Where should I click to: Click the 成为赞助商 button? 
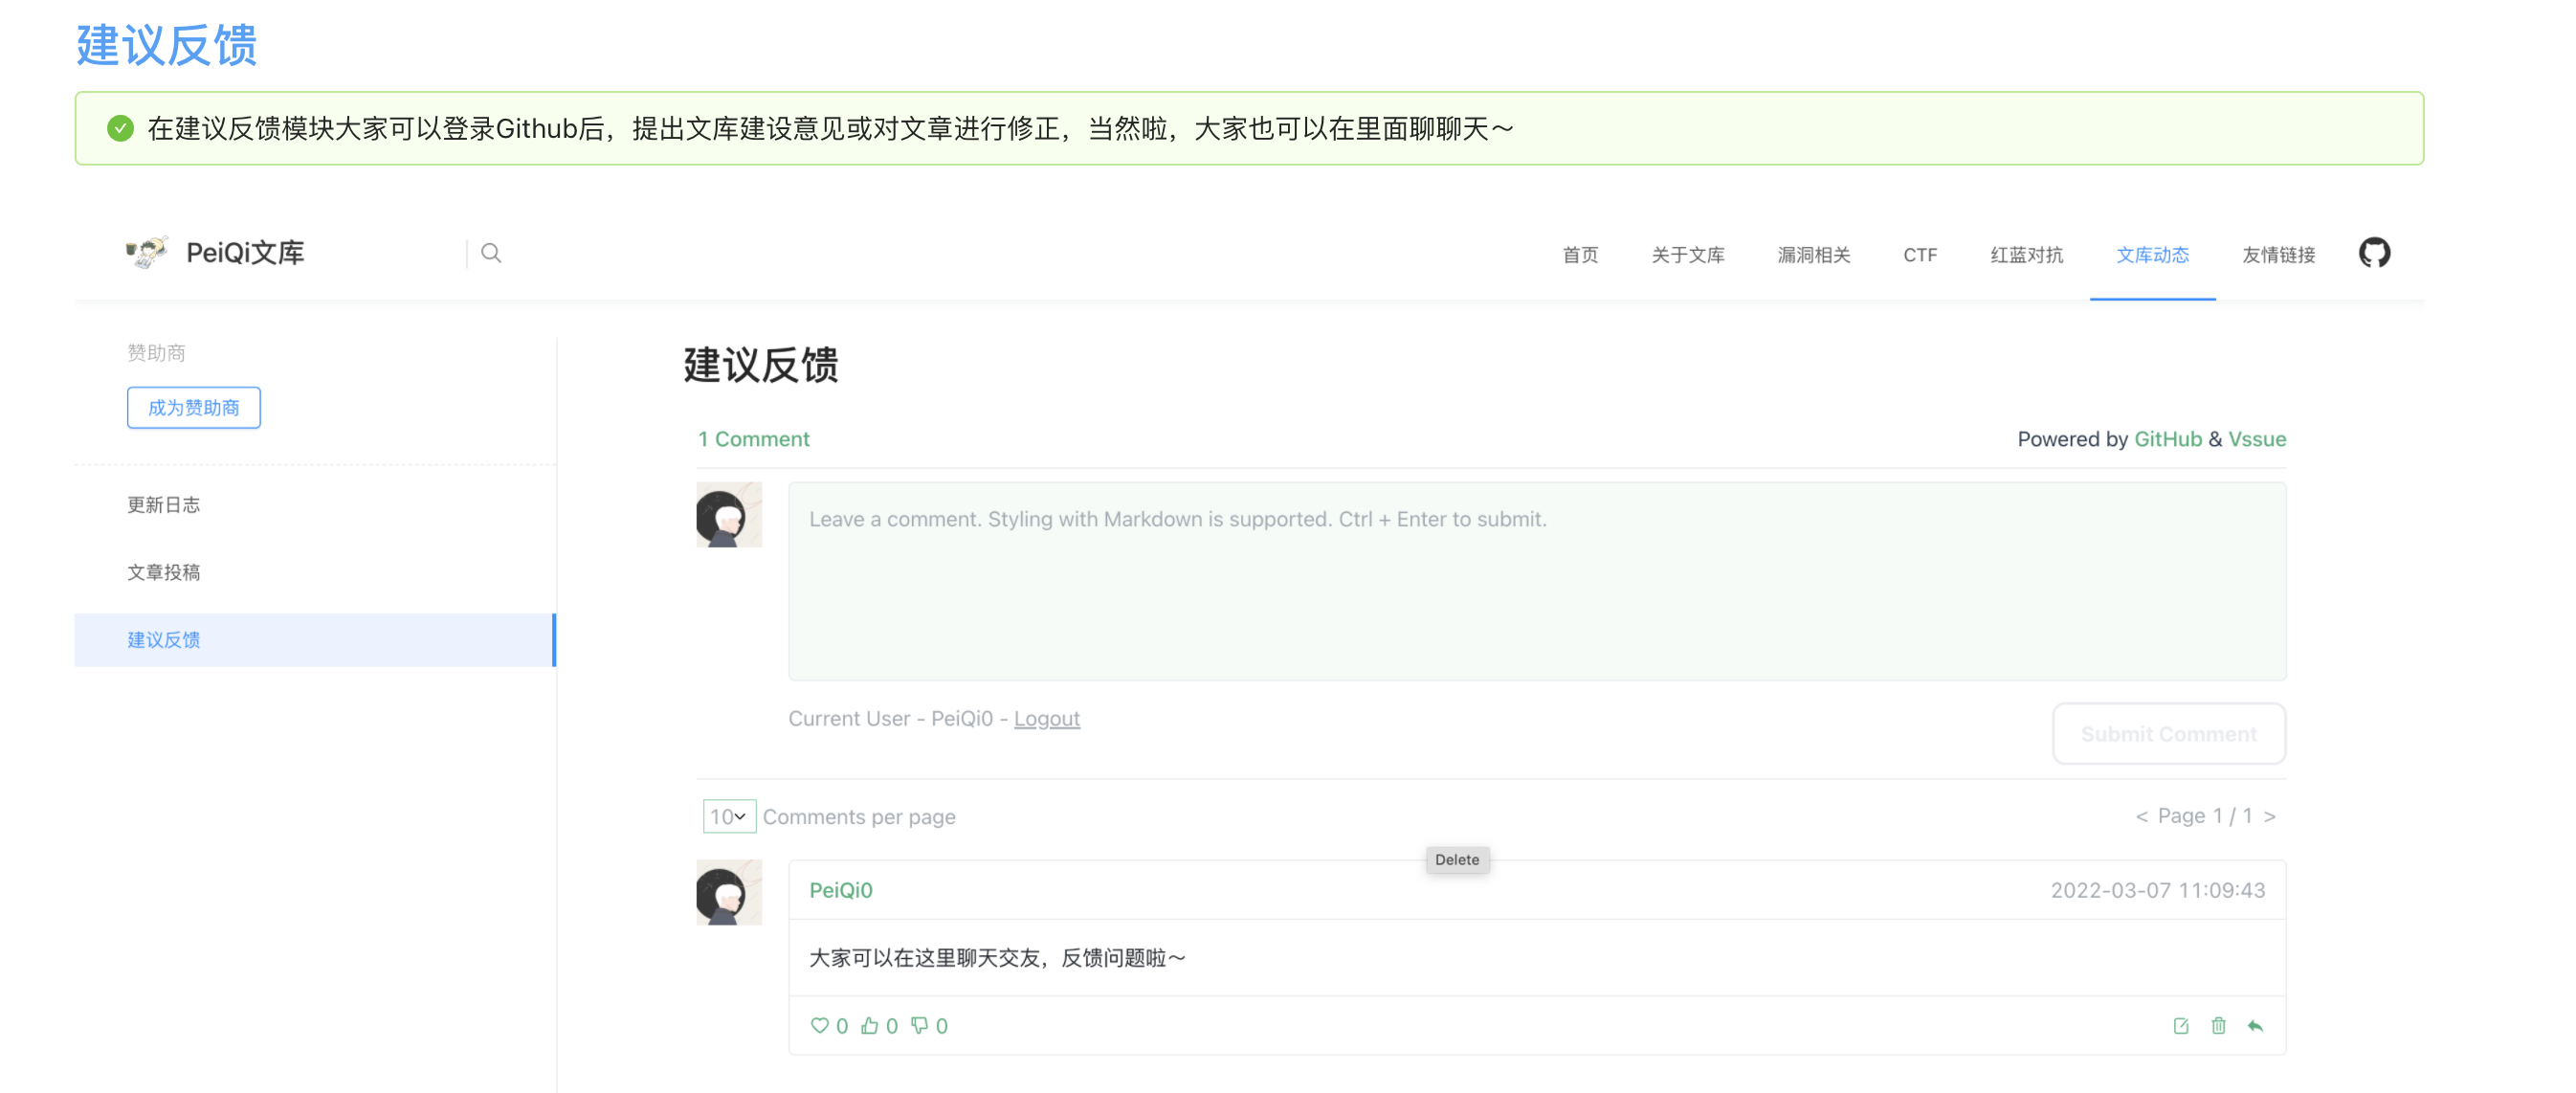pos(193,408)
